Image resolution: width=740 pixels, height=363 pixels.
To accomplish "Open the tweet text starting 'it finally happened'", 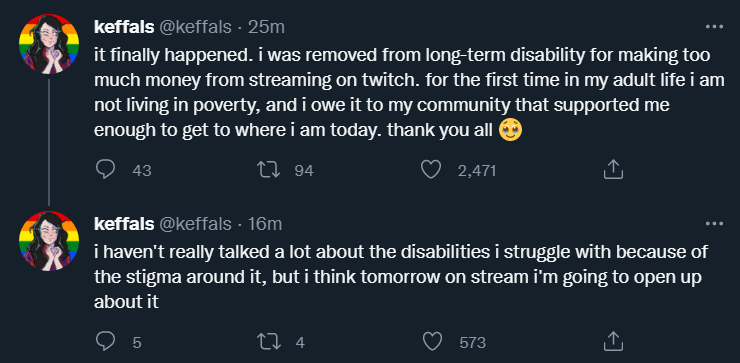I will pos(409,93).
